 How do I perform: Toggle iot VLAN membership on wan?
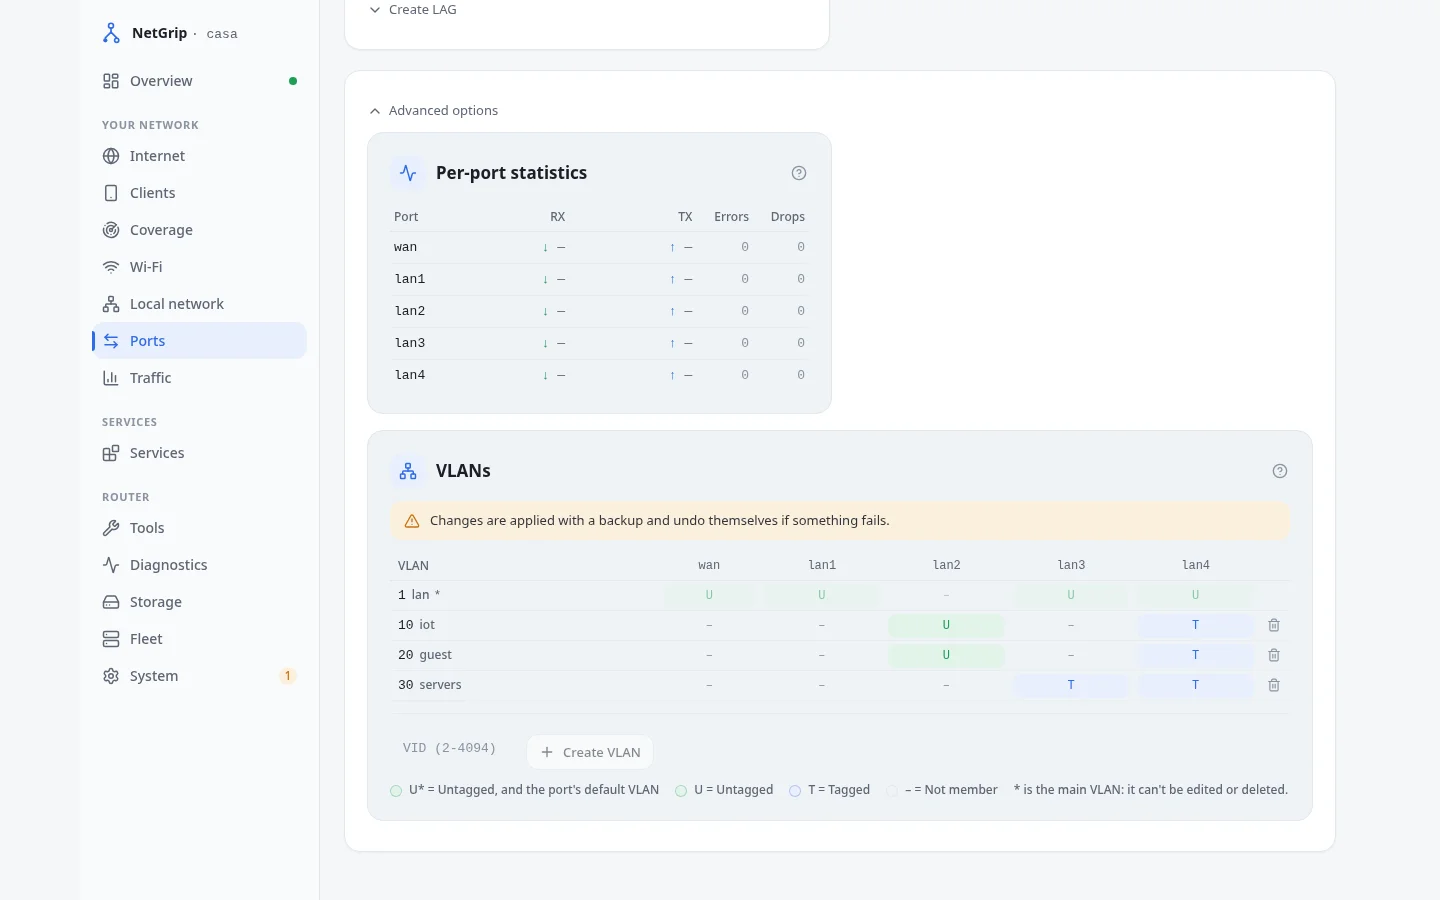pyautogui.click(x=709, y=625)
